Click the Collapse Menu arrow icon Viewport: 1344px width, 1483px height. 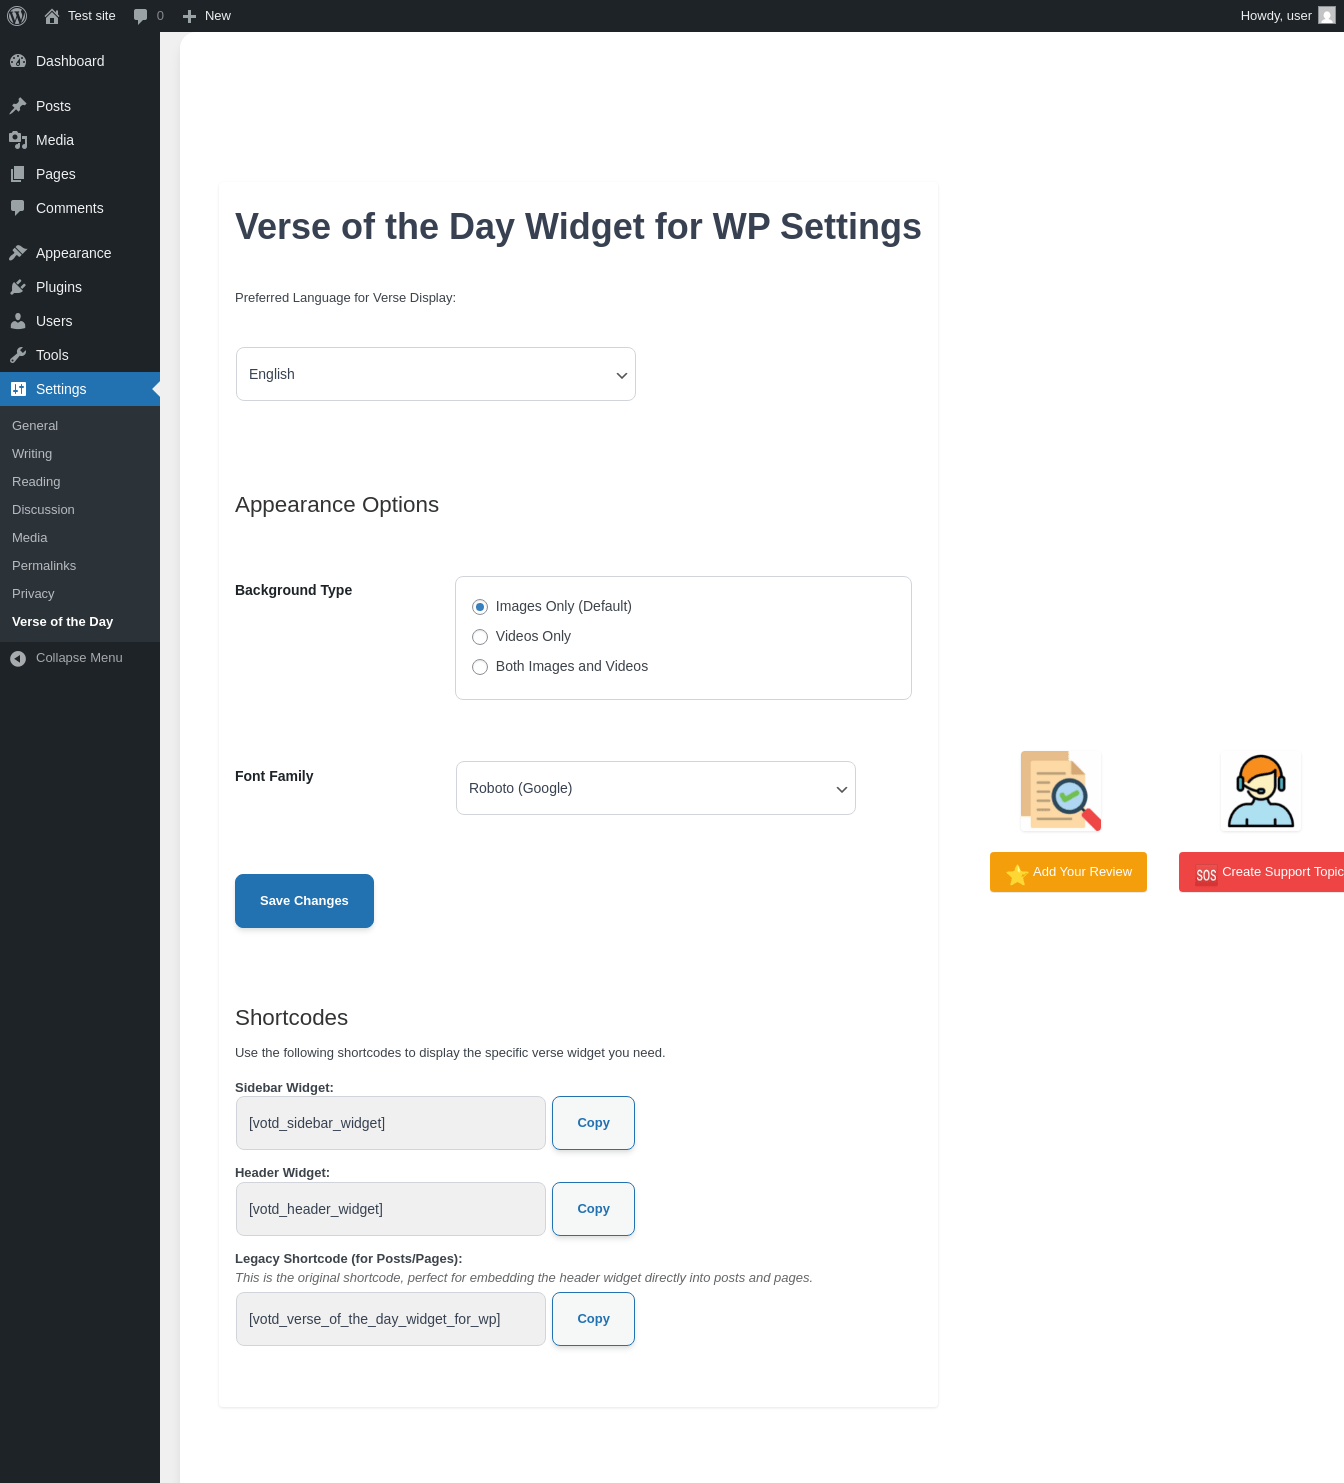[x=18, y=658]
